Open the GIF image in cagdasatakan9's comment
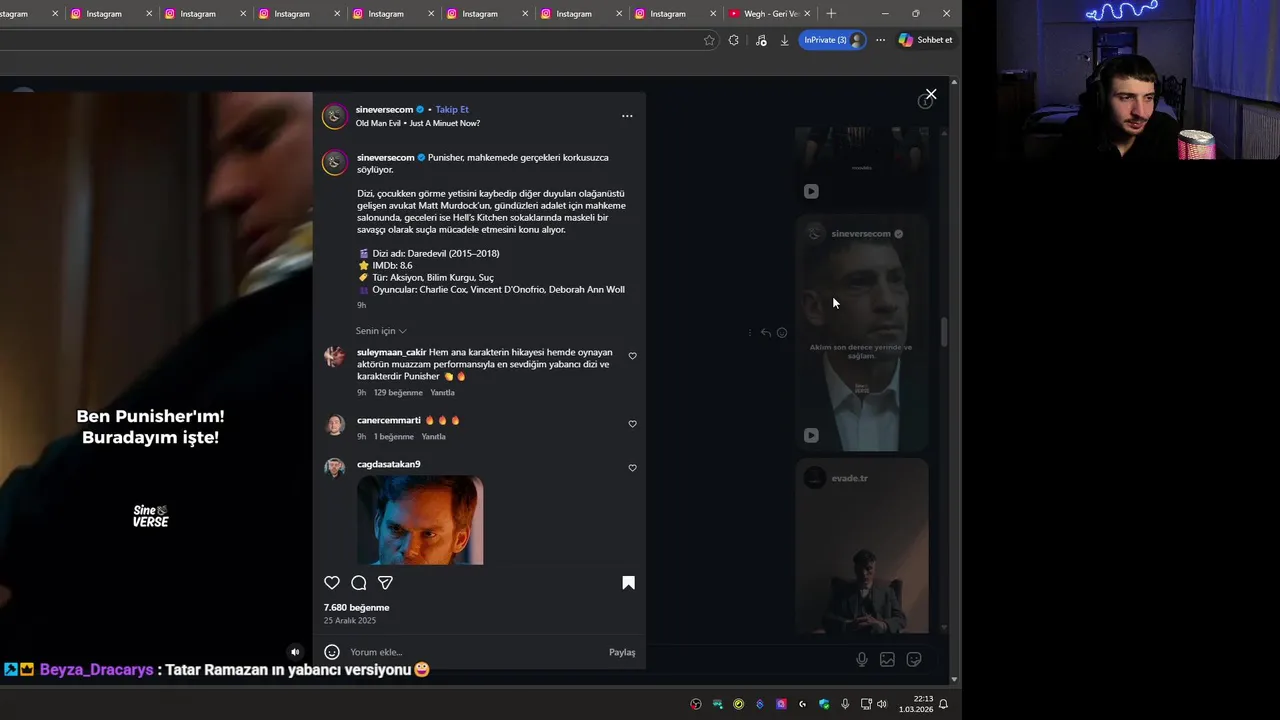1280x720 pixels. click(420, 520)
